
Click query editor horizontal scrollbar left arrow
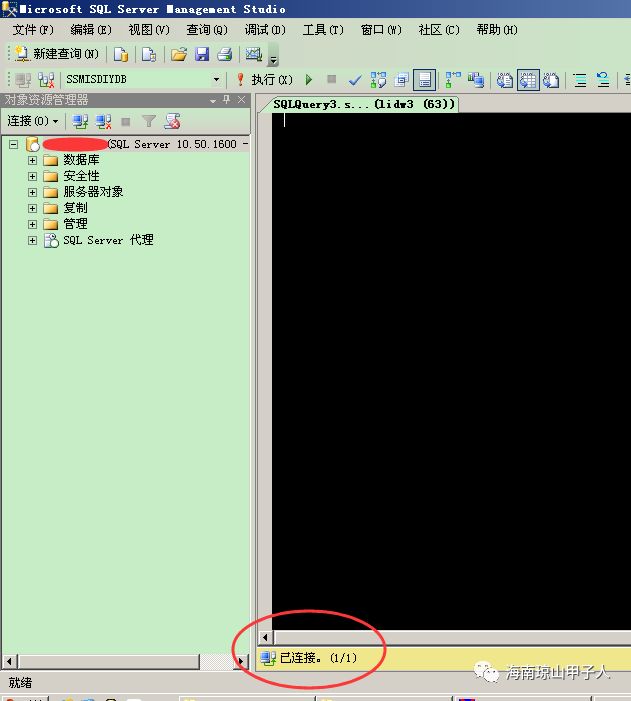coord(266,637)
